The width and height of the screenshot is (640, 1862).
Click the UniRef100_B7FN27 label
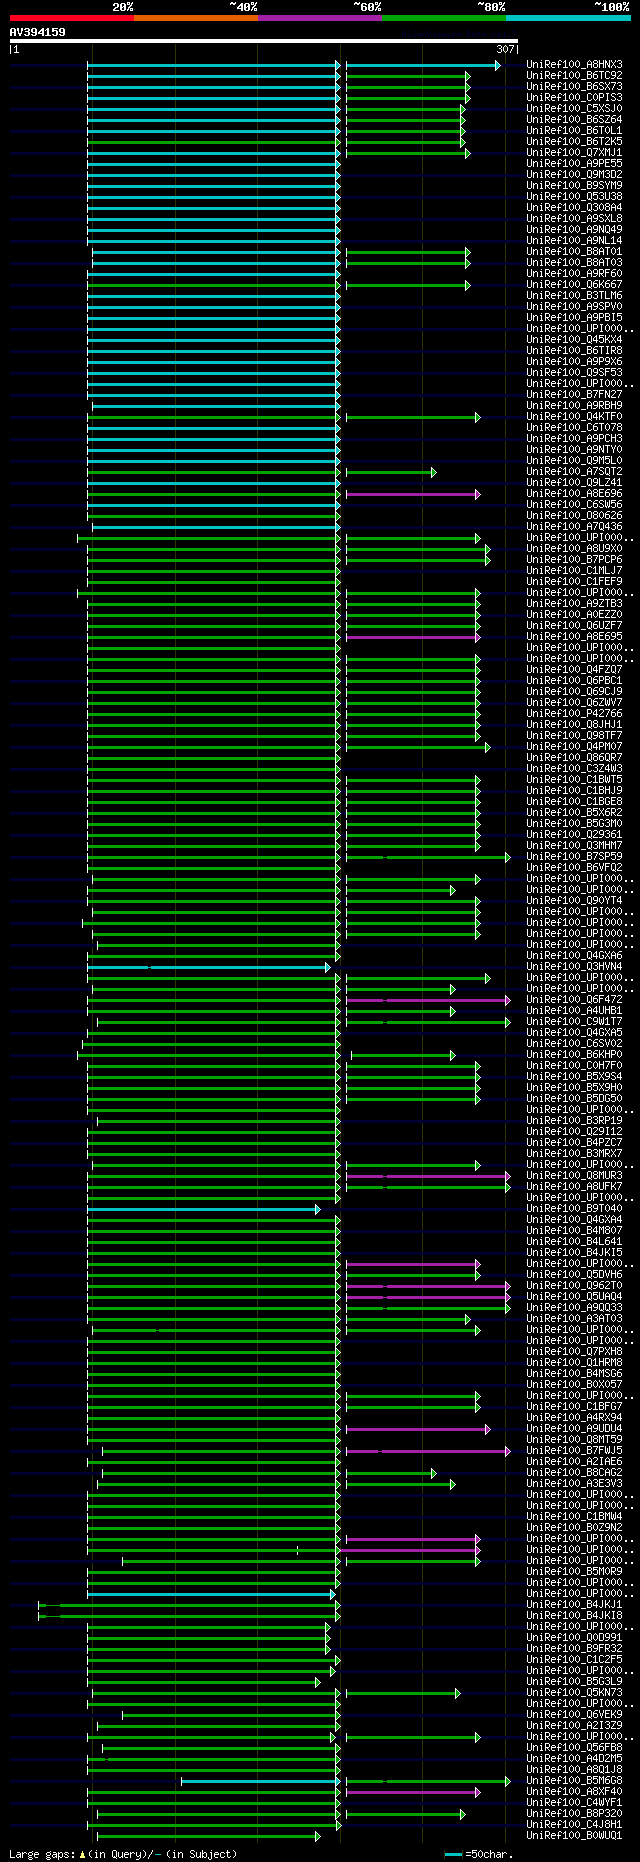[574, 395]
